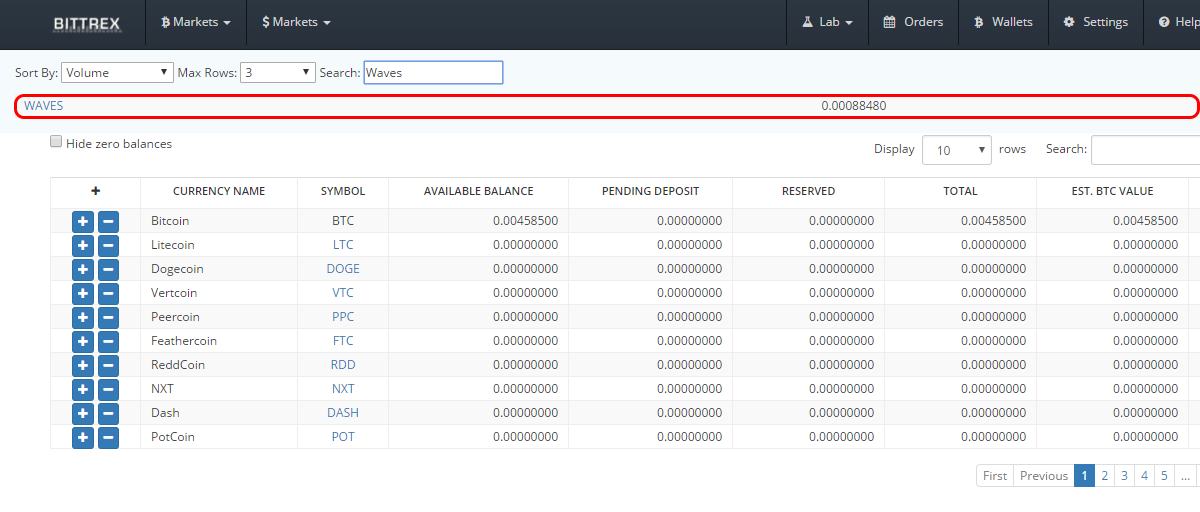Open the Sort By Volume dropdown
The image size is (1200, 512).
point(118,72)
